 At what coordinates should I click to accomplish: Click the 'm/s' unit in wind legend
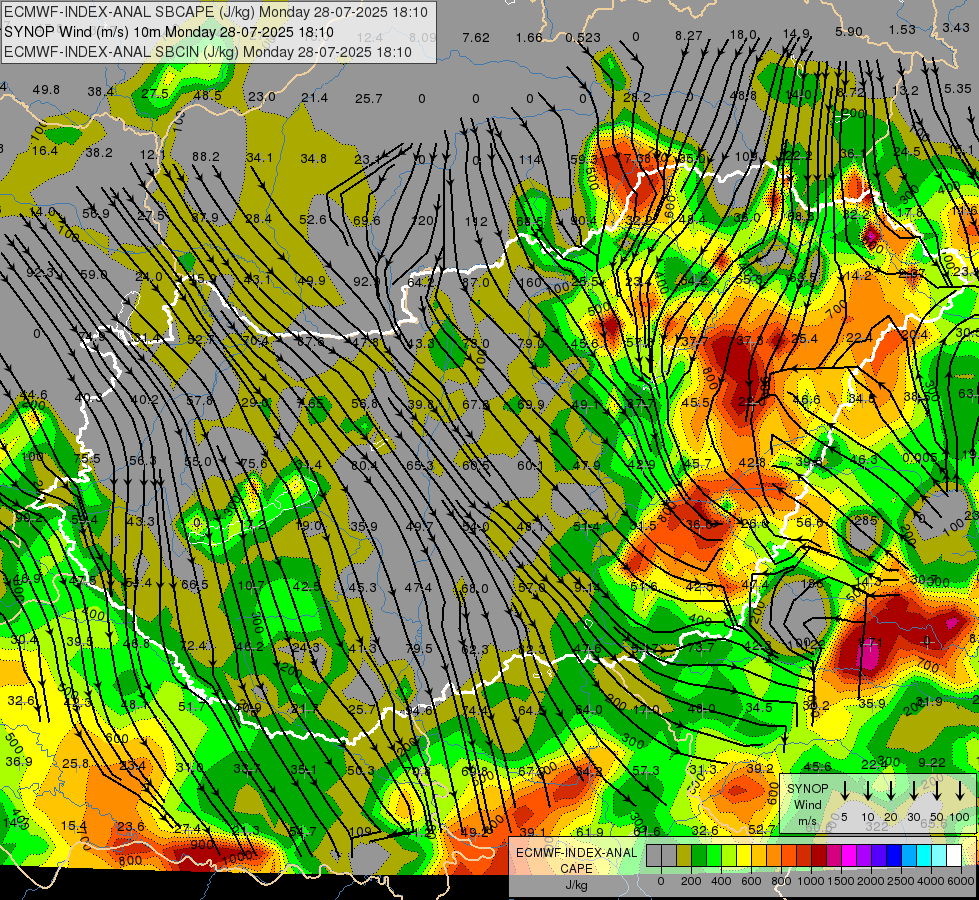[807, 821]
